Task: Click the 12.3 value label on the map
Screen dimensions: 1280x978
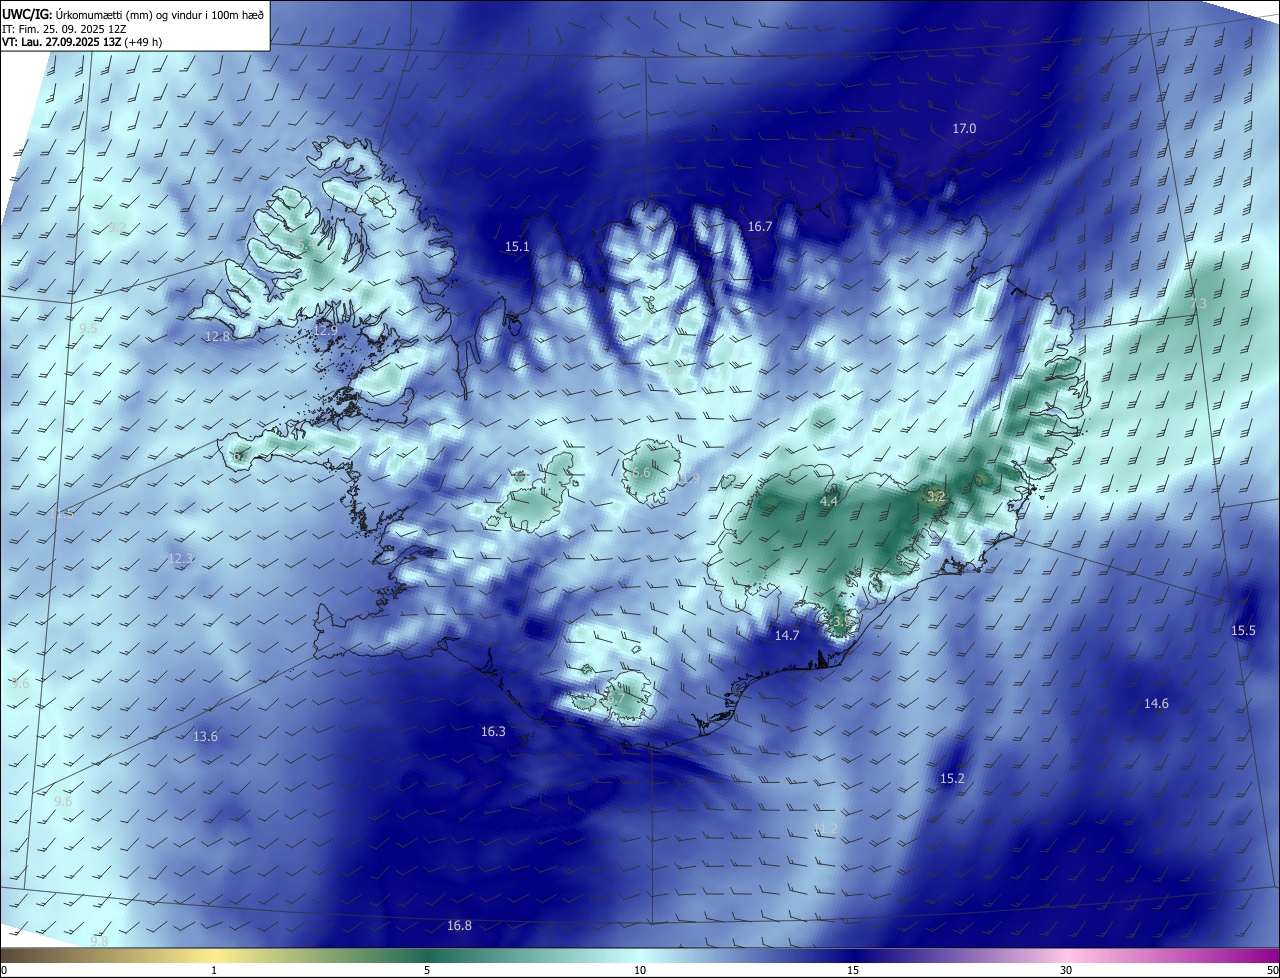Action: (180, 559)
